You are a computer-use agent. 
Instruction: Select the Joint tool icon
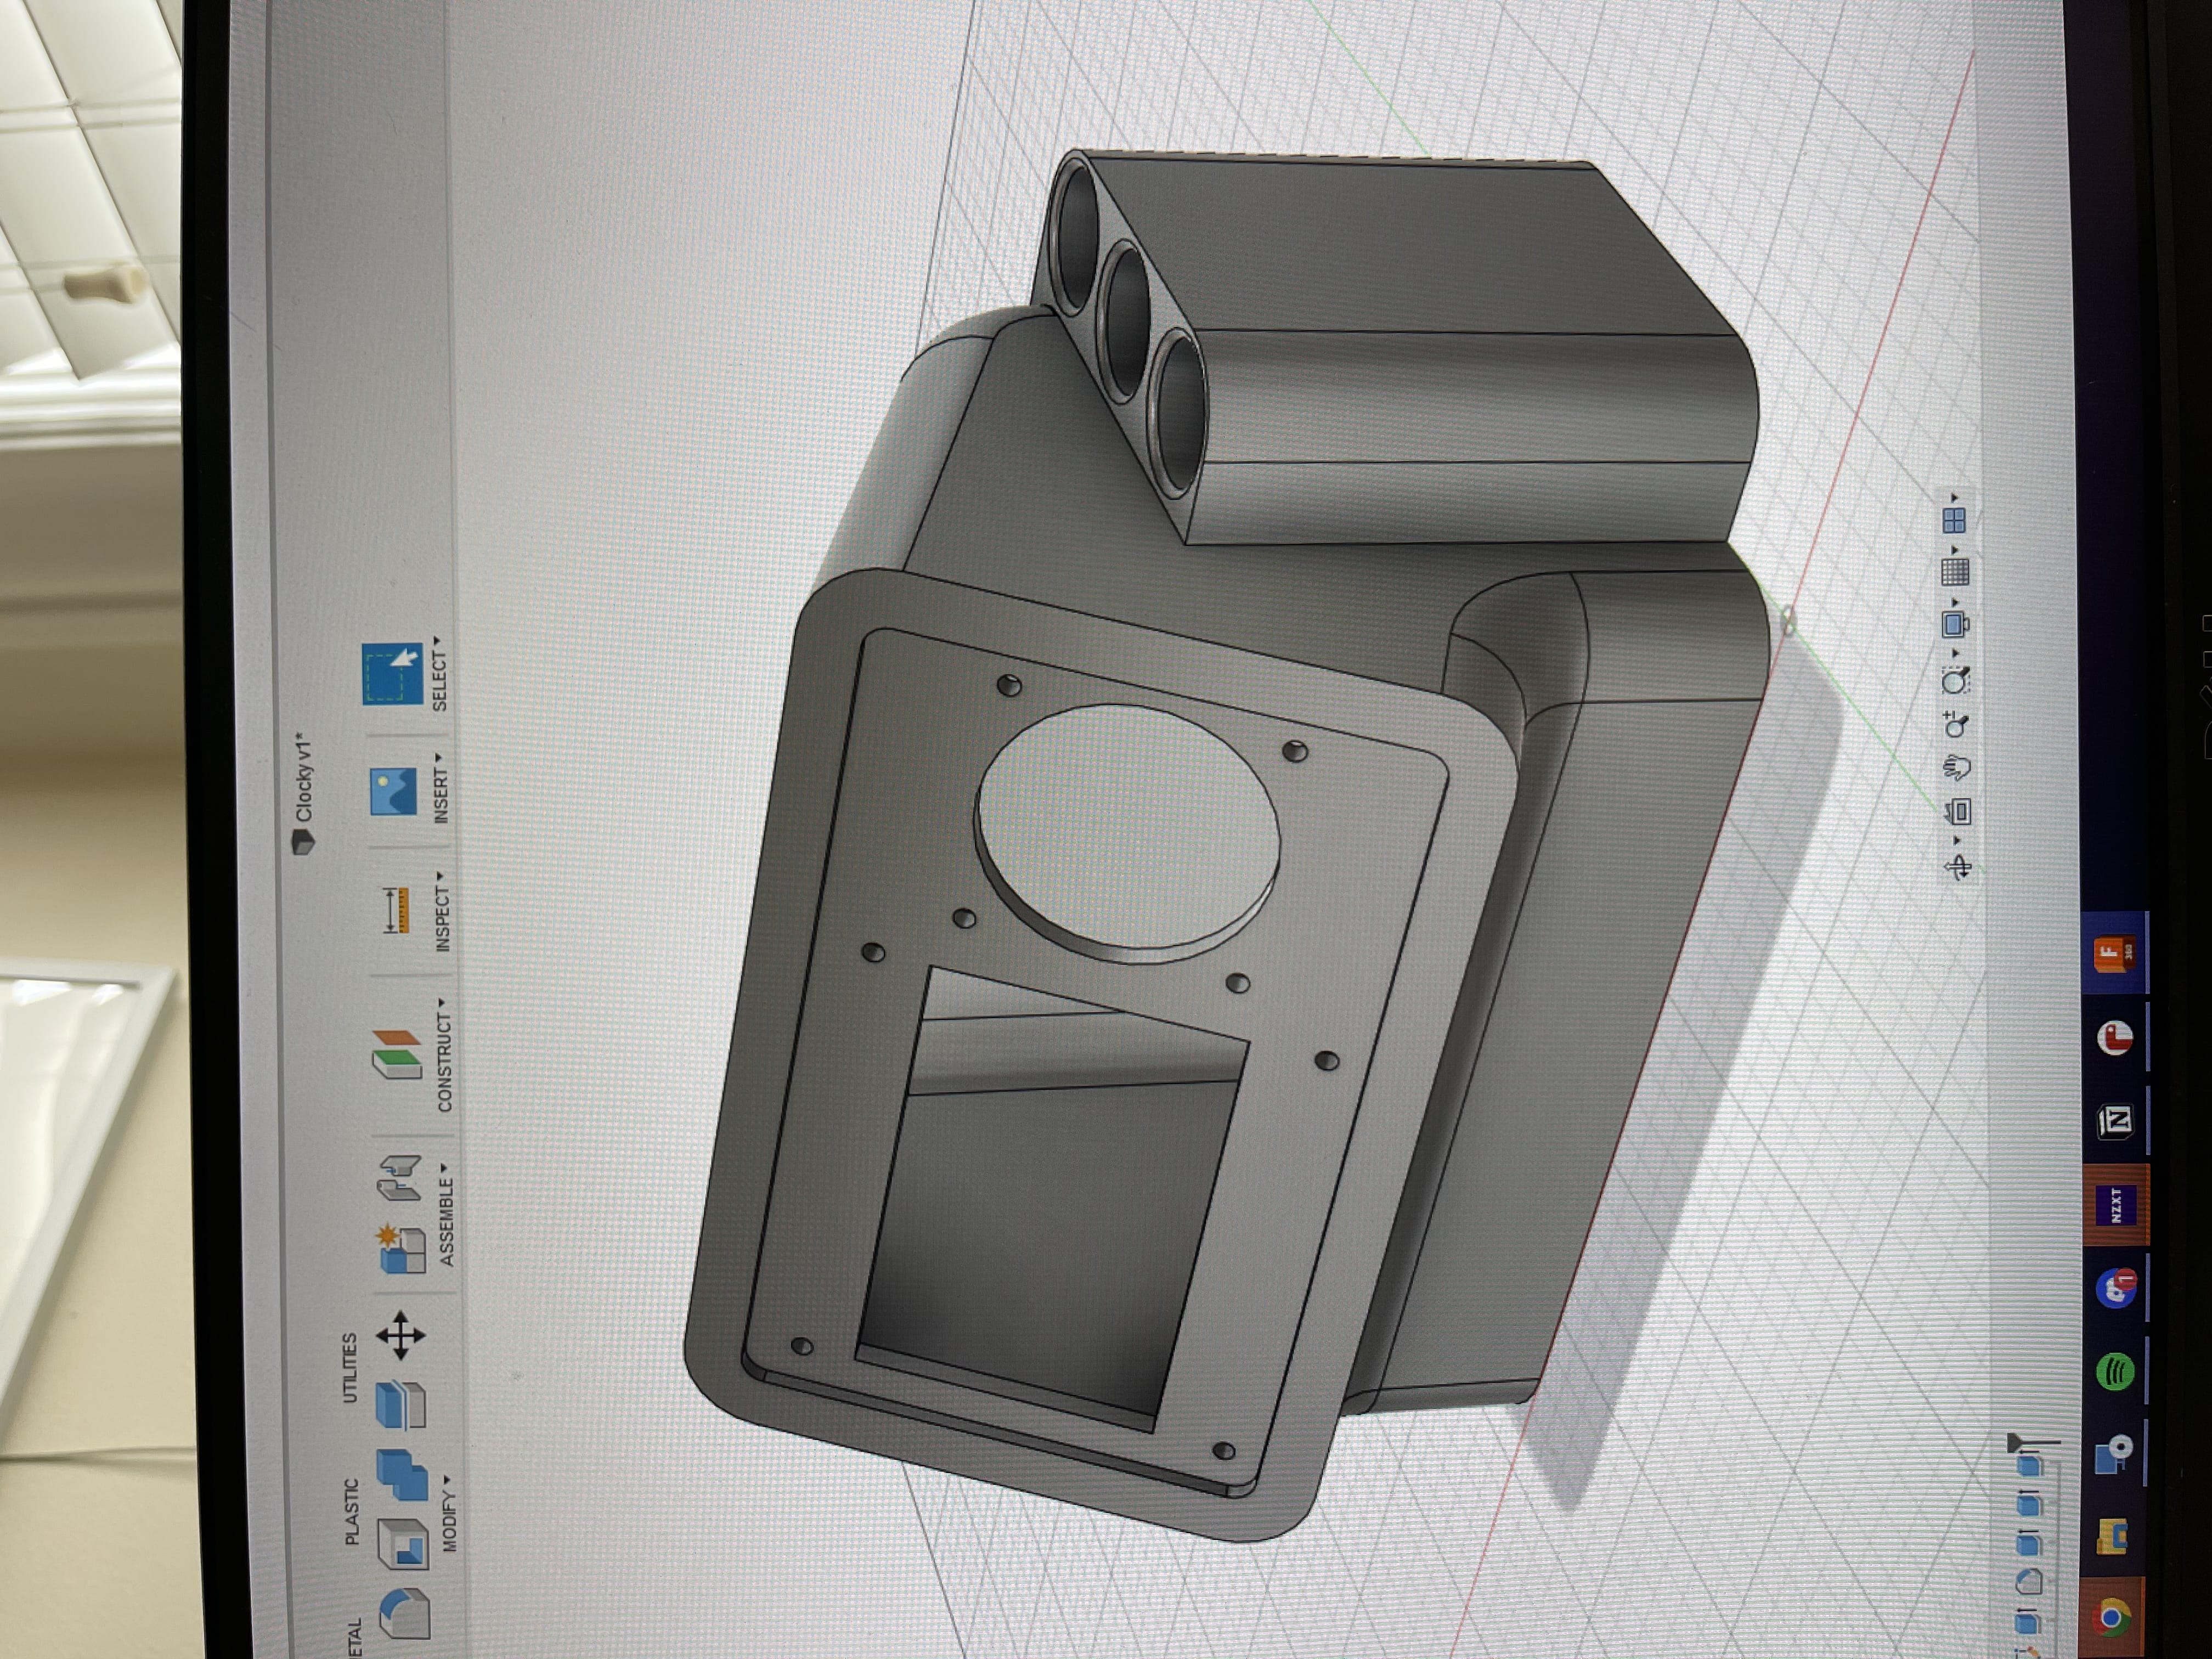pyautogui.click(x=399, y=1178)
